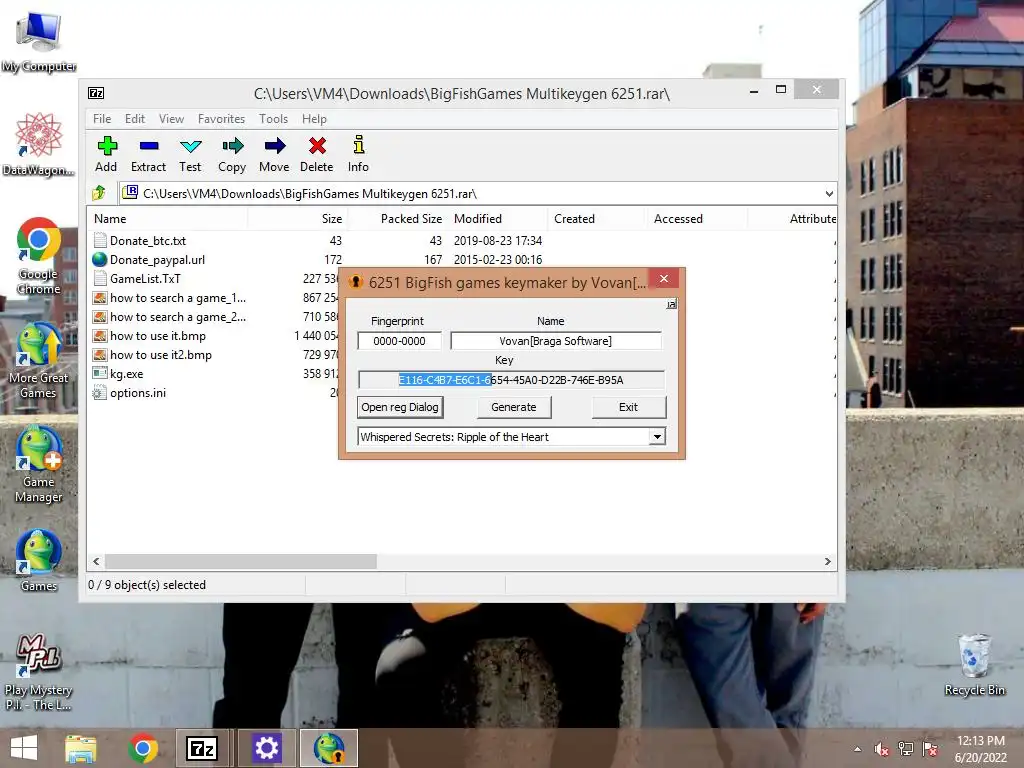This screenshot has height=768, width=1024.
Task: Expand the game selection dropdown
Action: (657, 437)
